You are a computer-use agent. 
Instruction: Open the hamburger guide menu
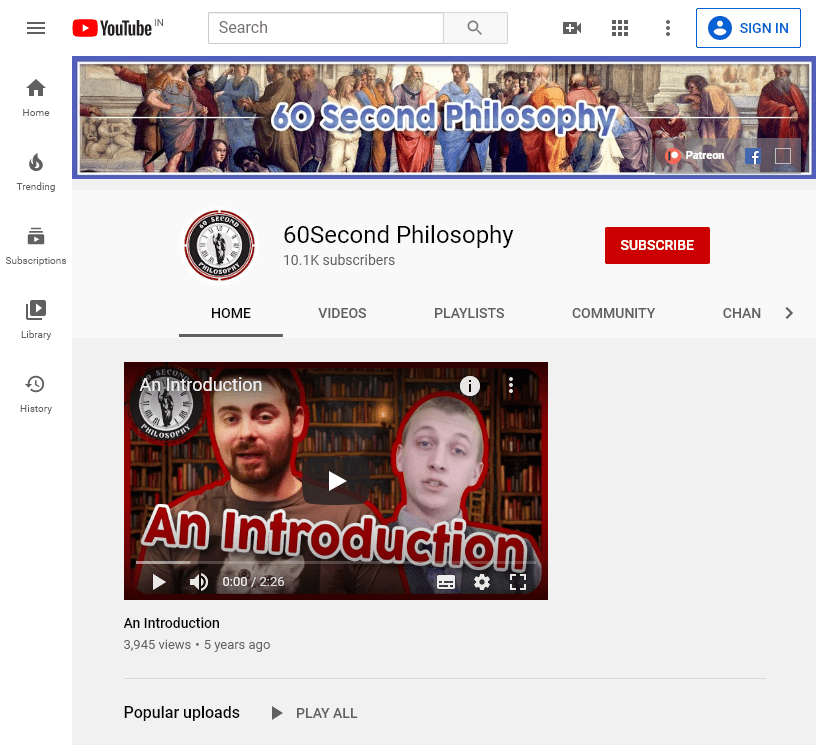pyautogui.click(x=36, y=28)
